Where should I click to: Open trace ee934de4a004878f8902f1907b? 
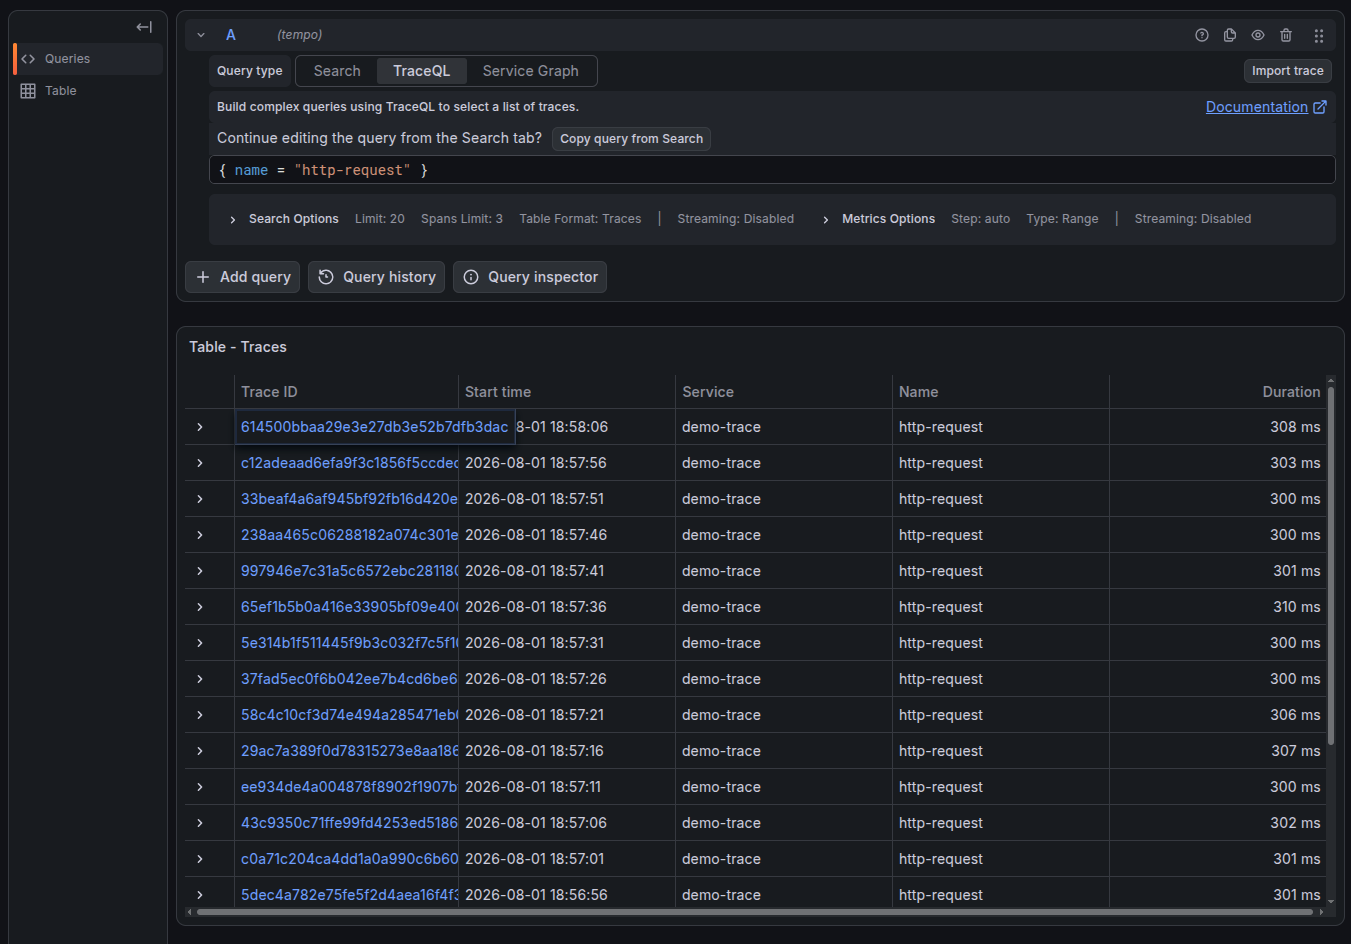click(349, 787)
